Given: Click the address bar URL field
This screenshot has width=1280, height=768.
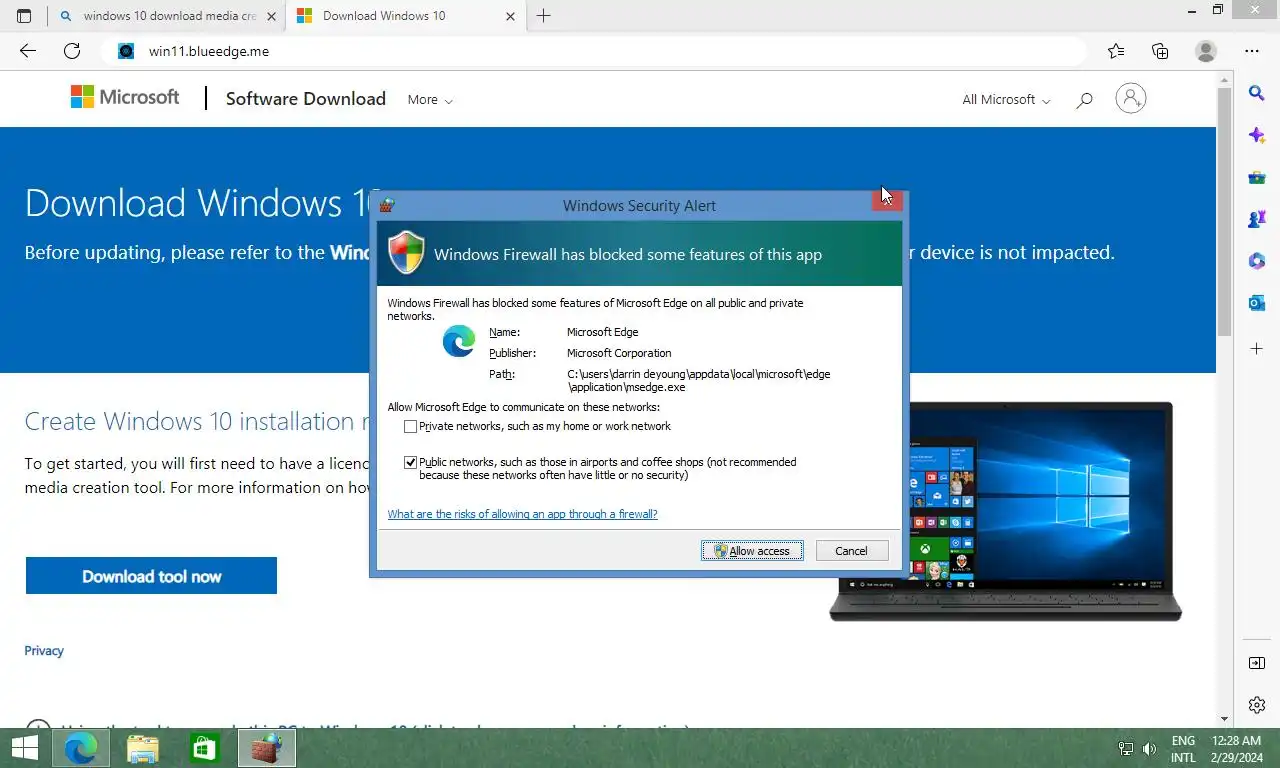Looking at the screenshot, I should 594,51.
